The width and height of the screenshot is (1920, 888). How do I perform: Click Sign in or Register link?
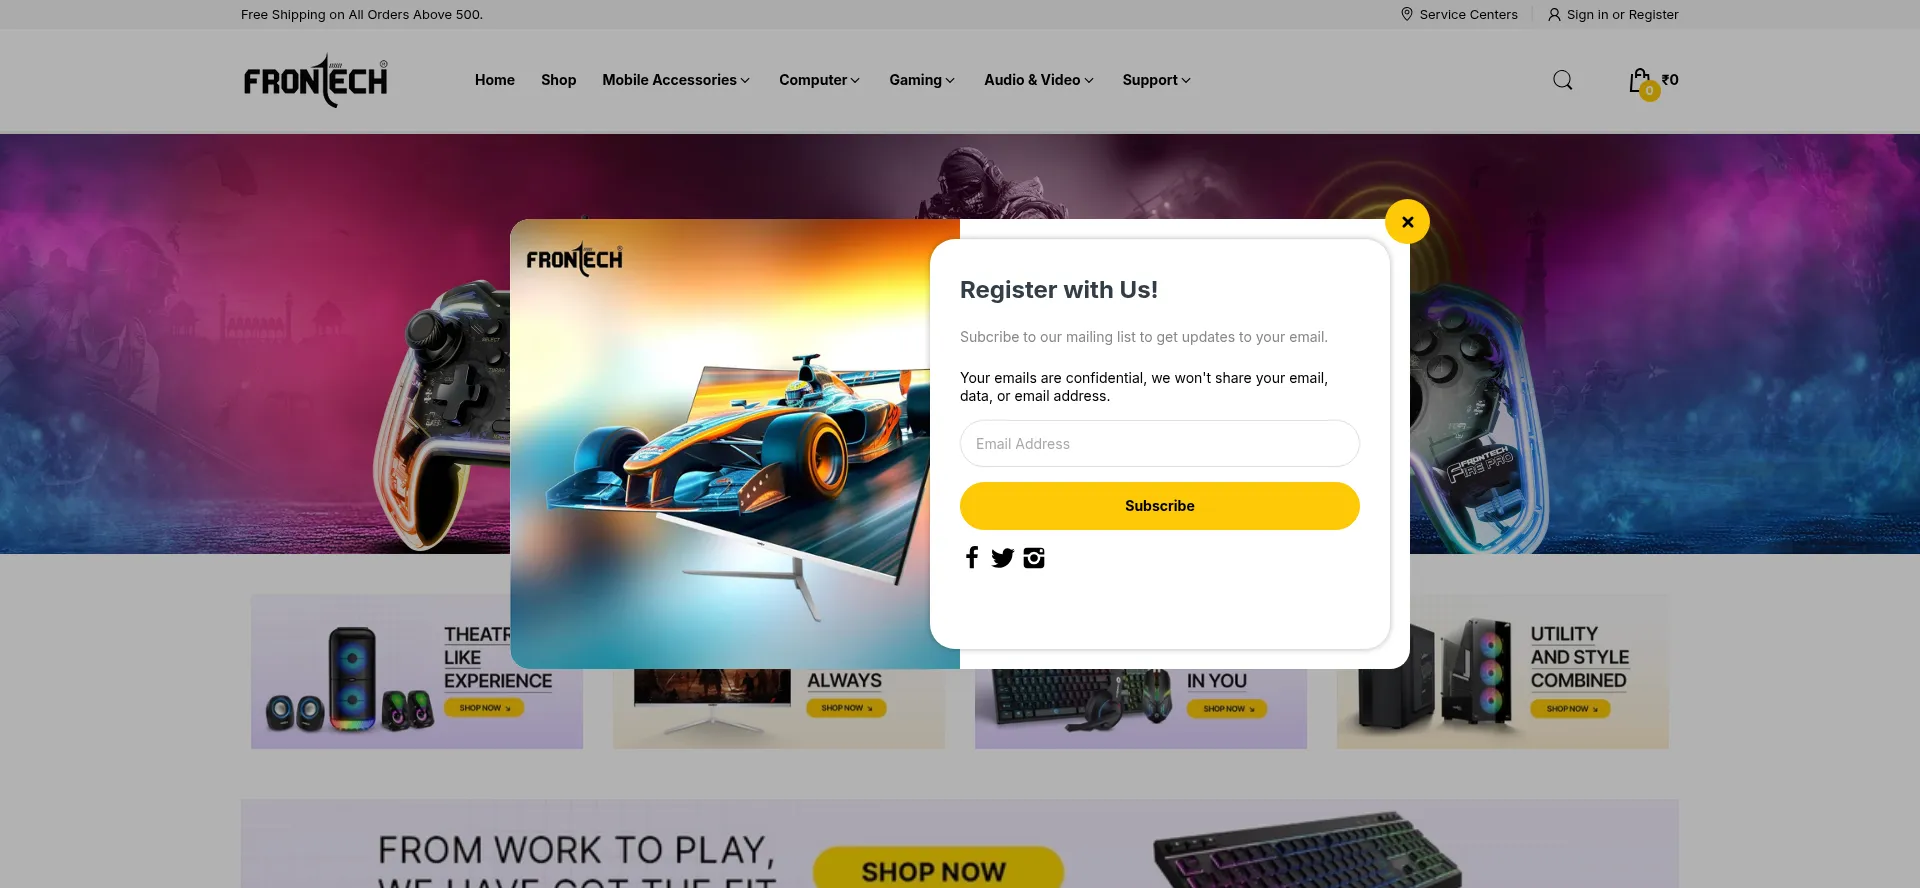(1622, 14)
